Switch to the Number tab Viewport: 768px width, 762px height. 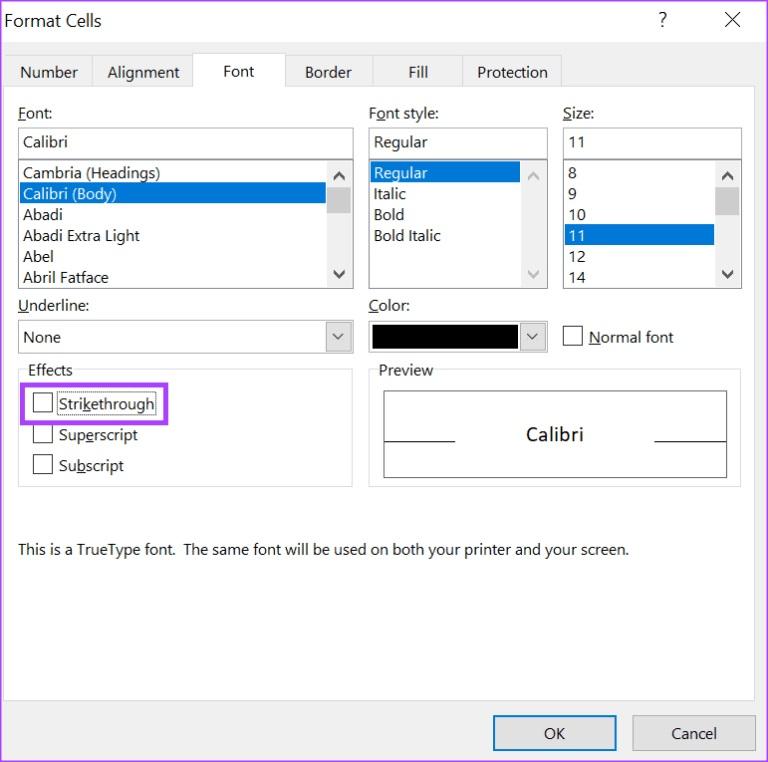coord(48,72)
